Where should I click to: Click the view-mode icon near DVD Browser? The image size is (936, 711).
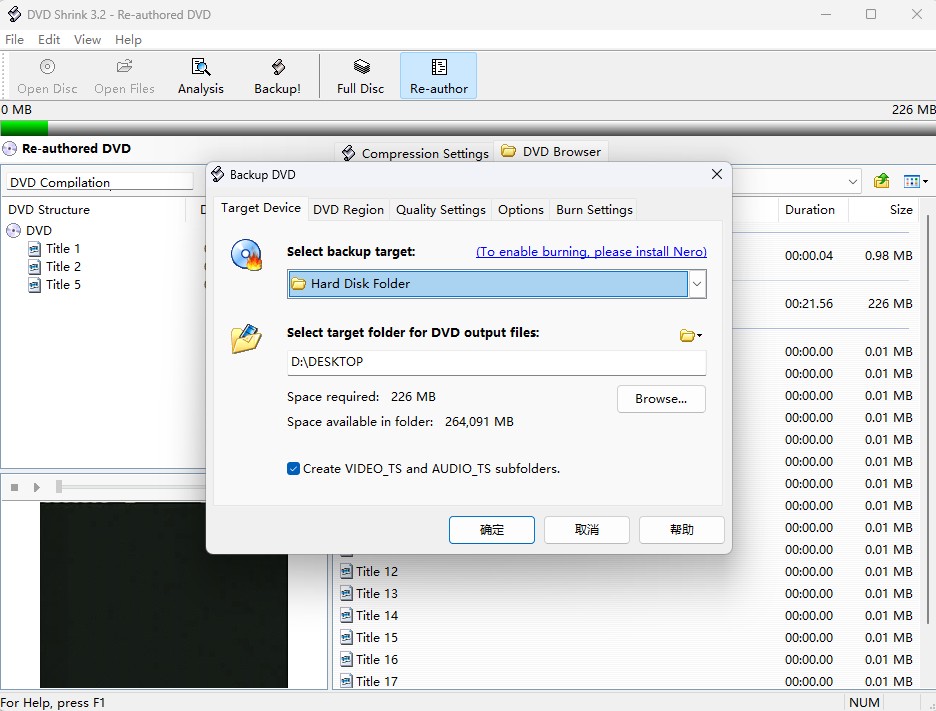[913, 181]
